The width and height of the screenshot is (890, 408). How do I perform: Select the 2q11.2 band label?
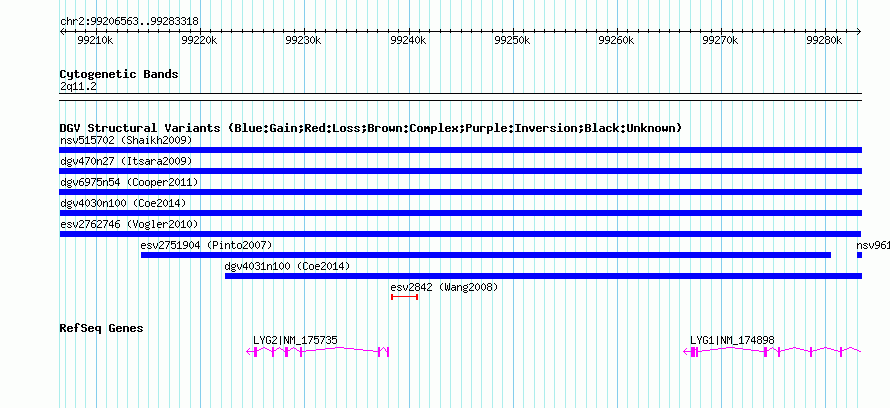click(x=78, y=87)
